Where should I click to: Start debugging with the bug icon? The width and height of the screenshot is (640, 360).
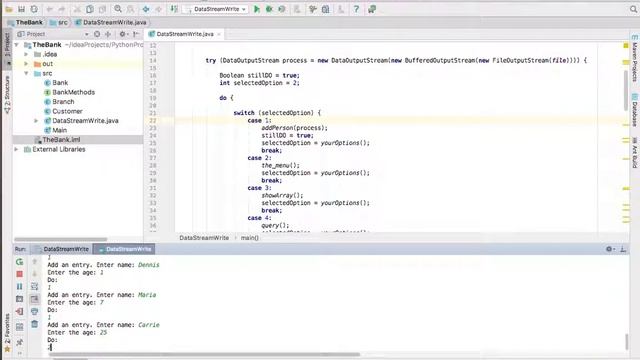tap(269, 9)
